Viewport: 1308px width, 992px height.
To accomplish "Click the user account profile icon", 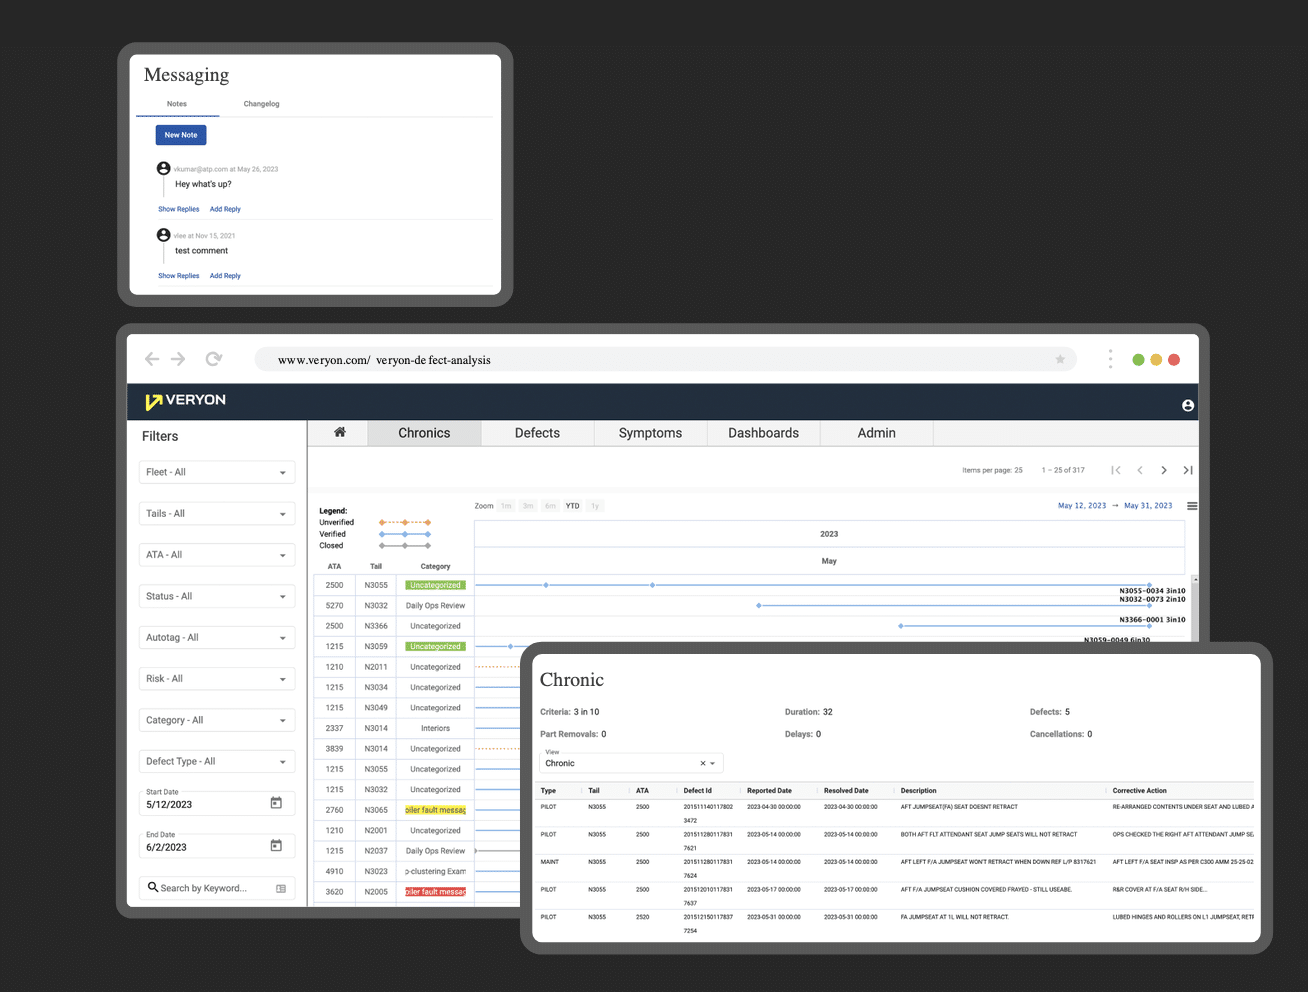I will [x=1188, y=405].
